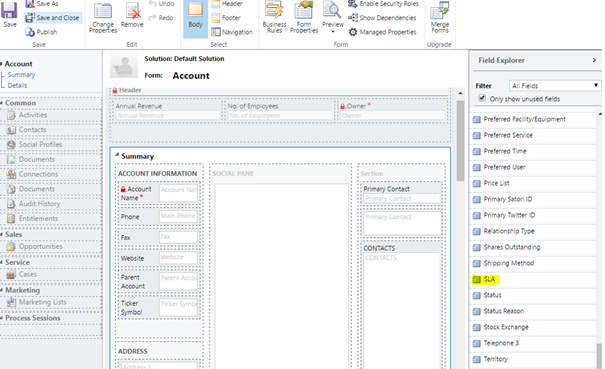The height and width of the screenshot is (369, 605).
Task: Pick the Stock Exchange field
Action: tap(501, 327)
